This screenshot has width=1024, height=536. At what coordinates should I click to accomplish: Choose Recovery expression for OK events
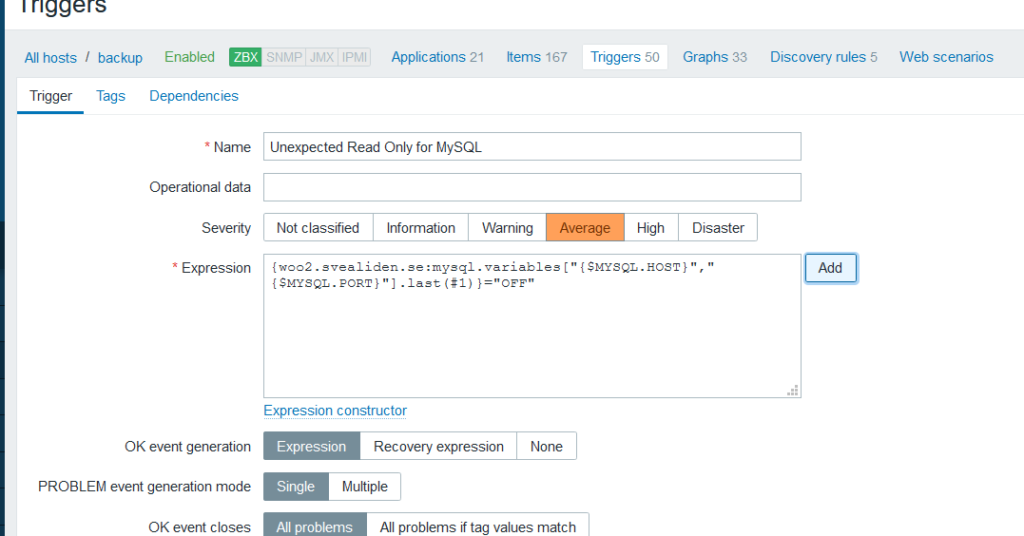coord(438,446)
